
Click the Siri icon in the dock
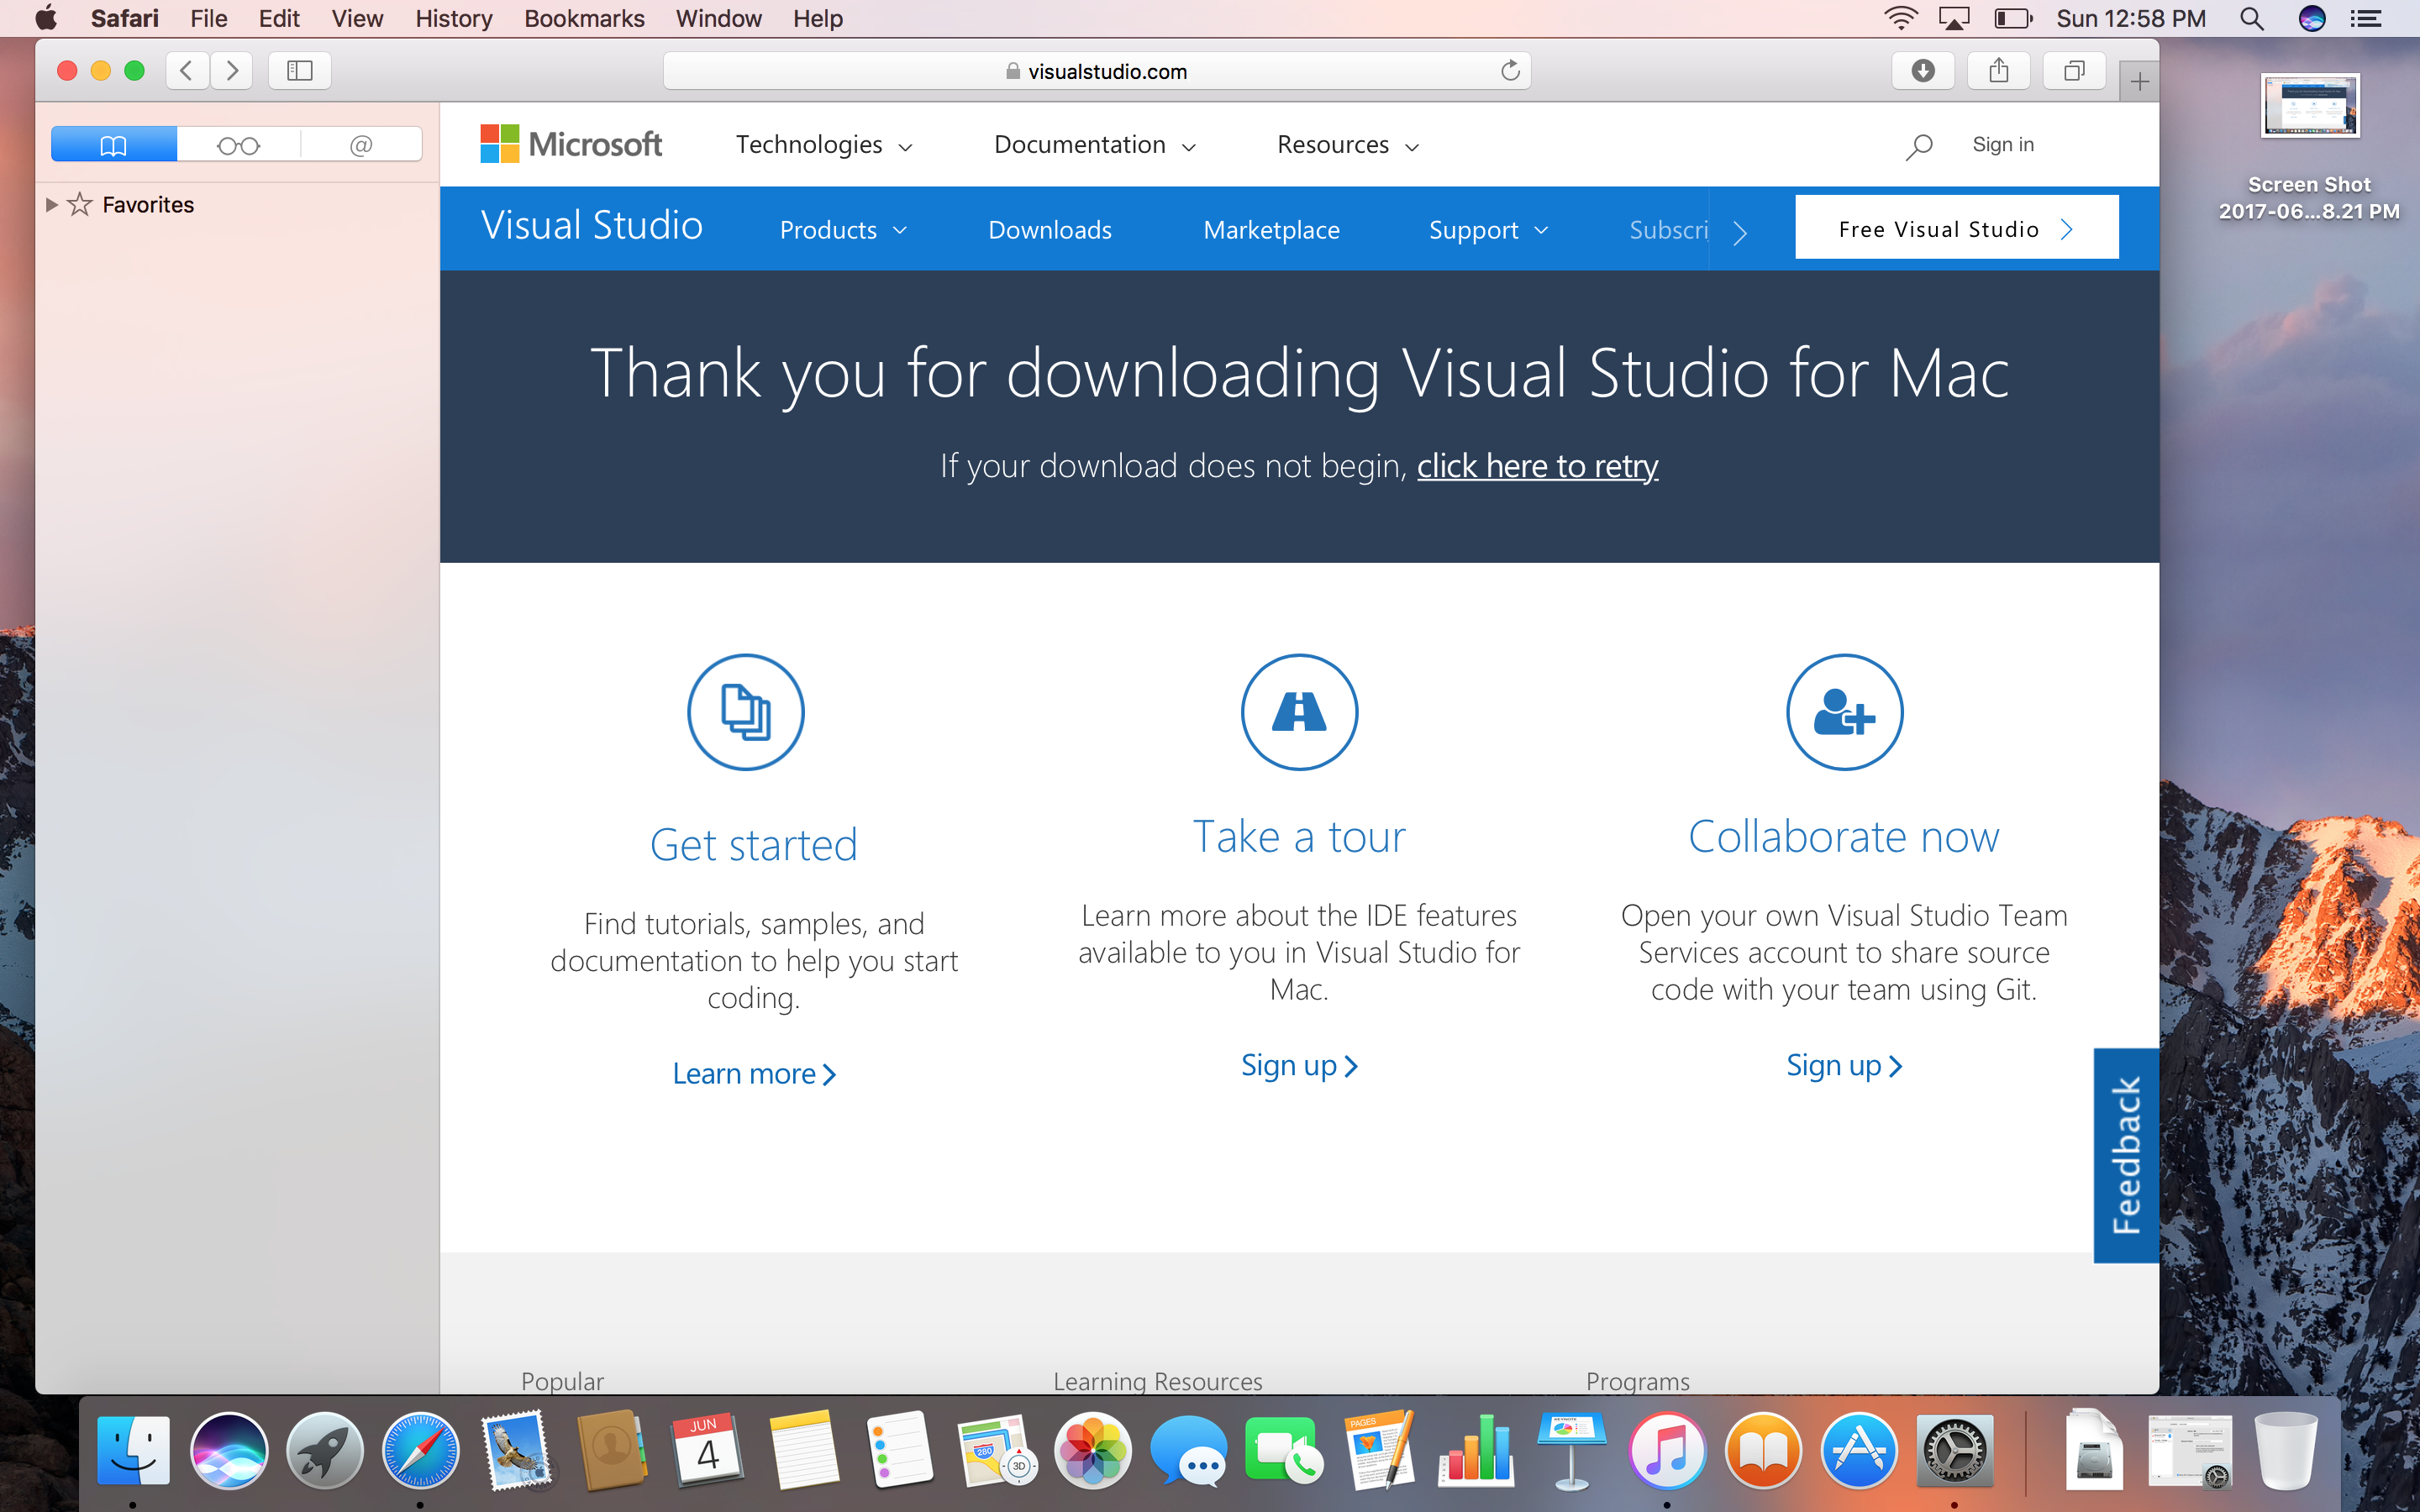pos(230,1446)
